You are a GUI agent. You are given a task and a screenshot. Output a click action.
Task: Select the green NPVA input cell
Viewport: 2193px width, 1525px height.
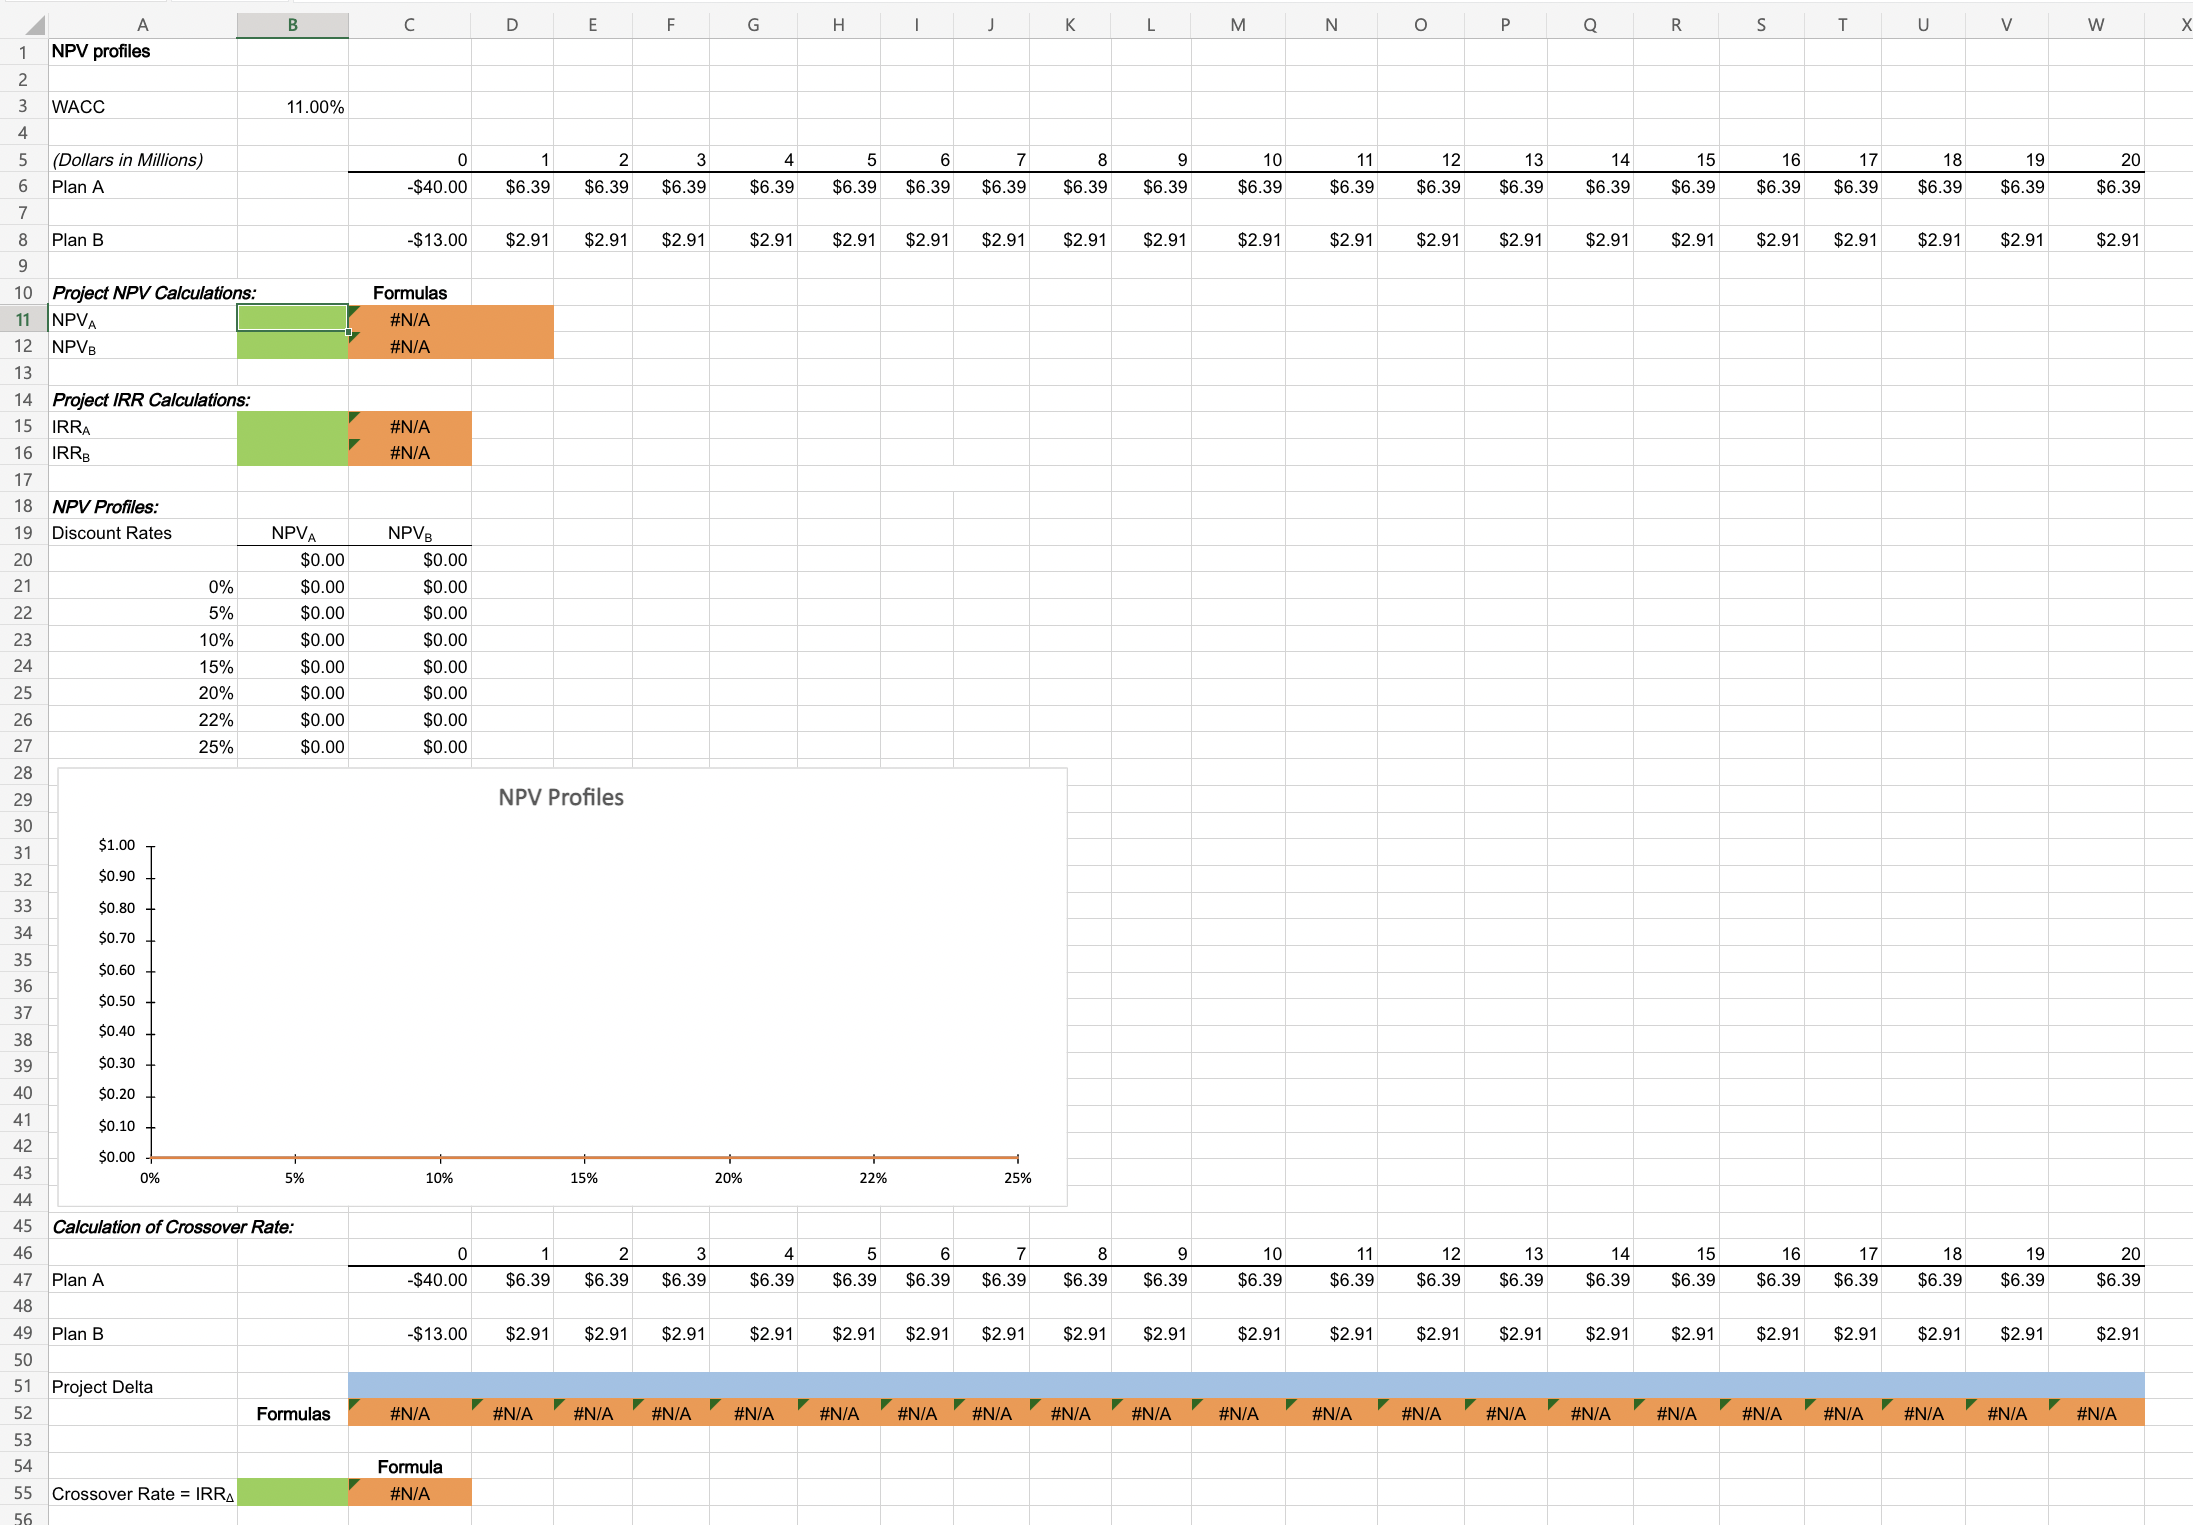pos(291,319)
